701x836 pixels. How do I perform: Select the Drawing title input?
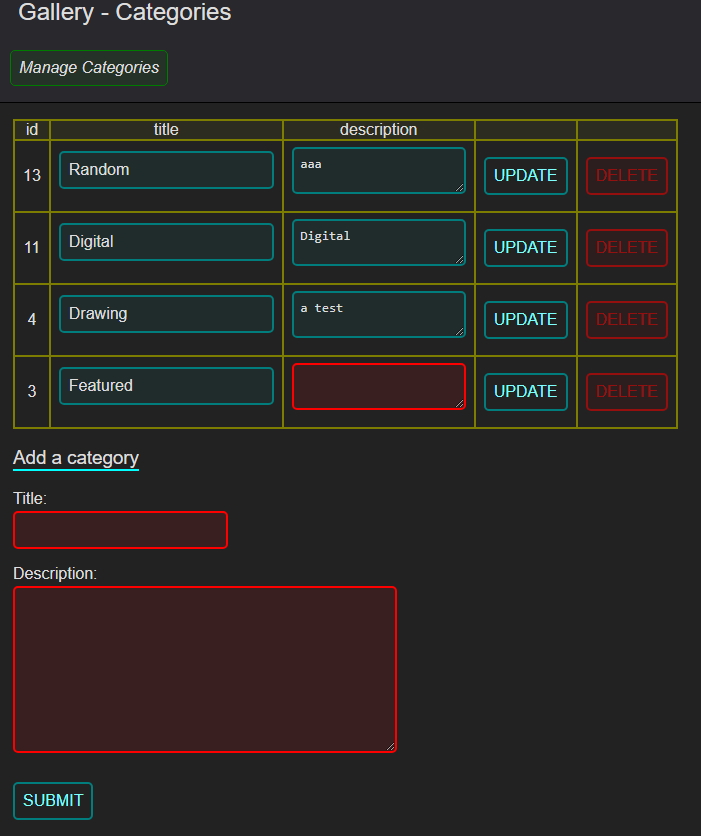click(166, 314)
